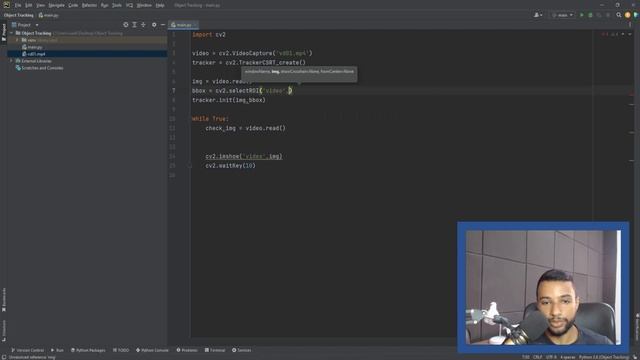
Task: Open the main run configuration dropdown
Action: [562, 15]
